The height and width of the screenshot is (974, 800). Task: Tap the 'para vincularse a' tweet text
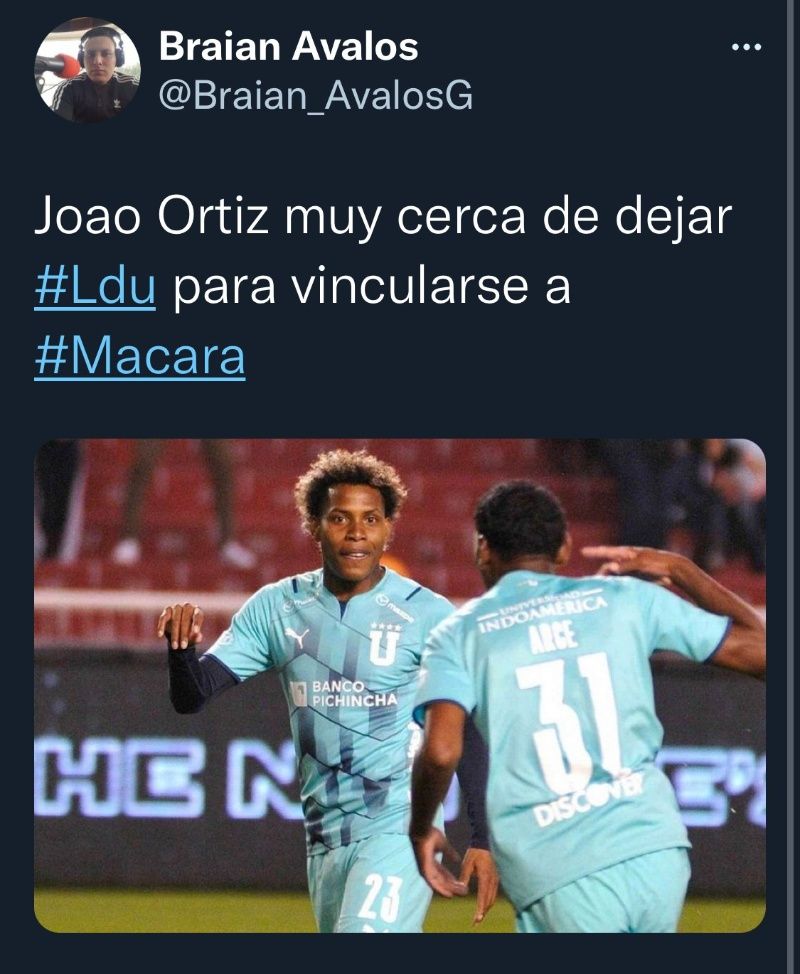coord(371,286)
